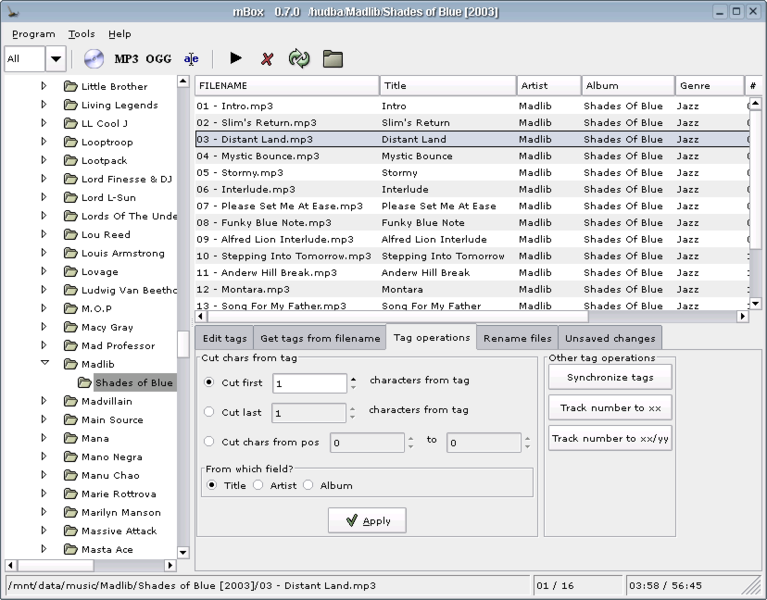Choose Album as the field
Screen dimensions: 767x600
click(x=308, y=485)
